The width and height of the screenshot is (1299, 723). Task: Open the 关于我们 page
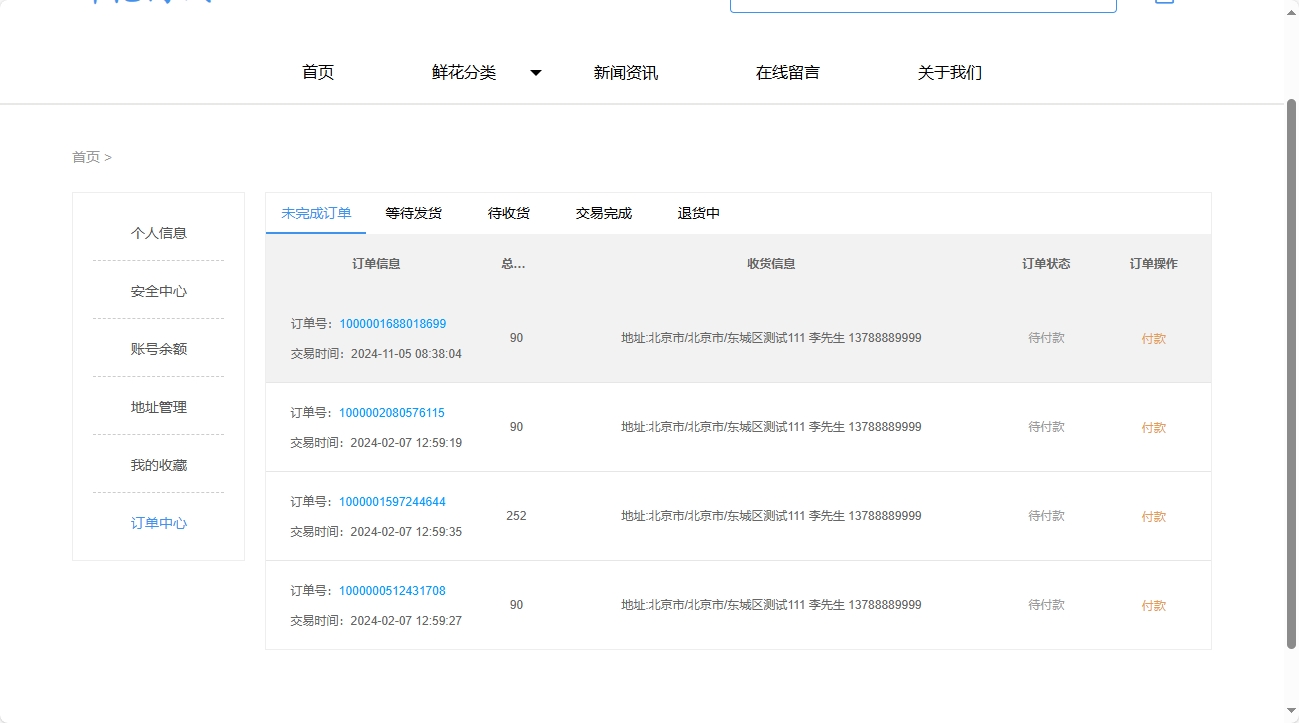tap(948, 71)
